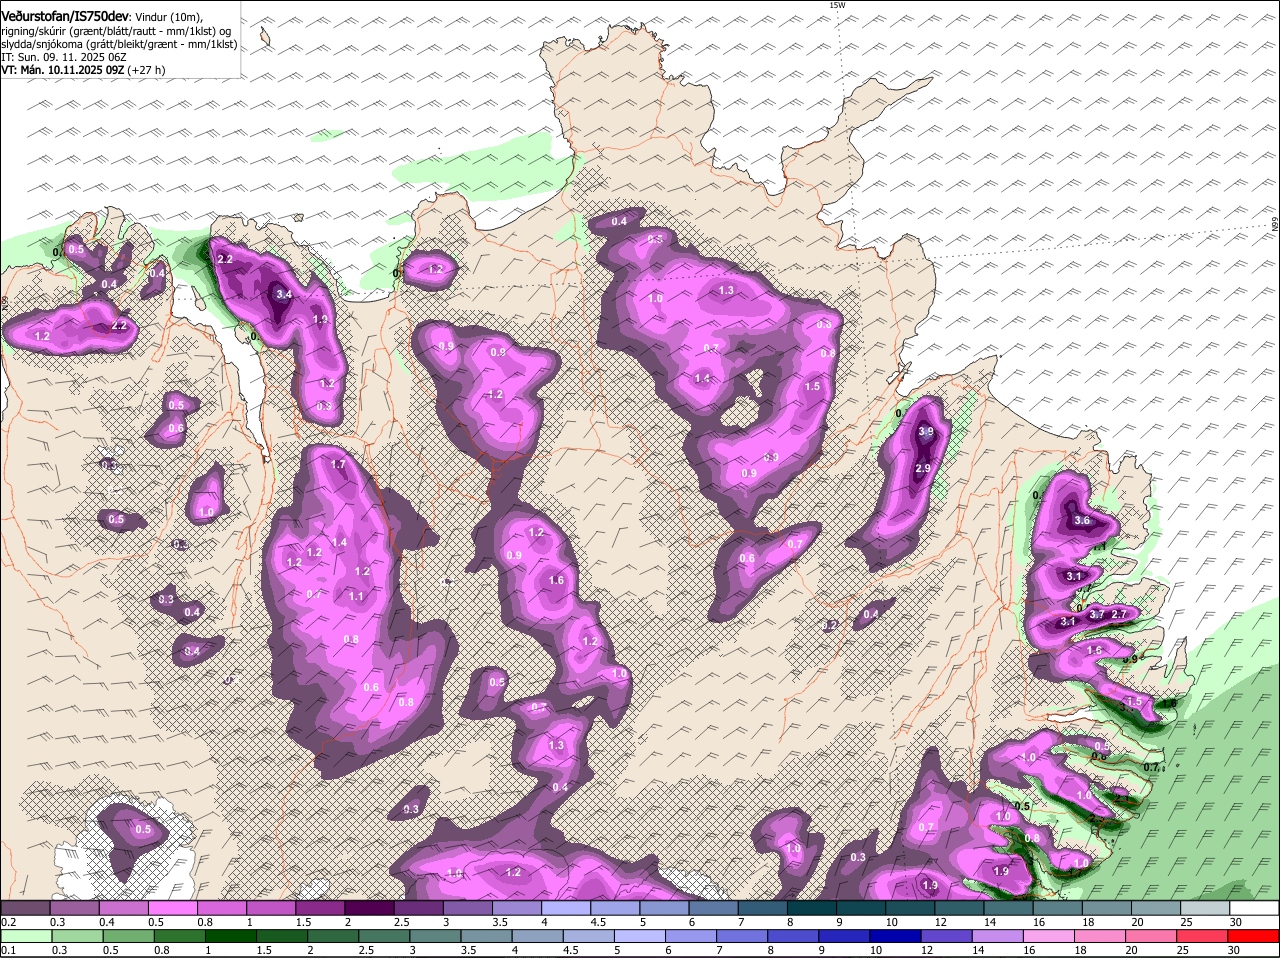Click the bottom pink swatch between 16 and 18

click(x=1050, y=936)
